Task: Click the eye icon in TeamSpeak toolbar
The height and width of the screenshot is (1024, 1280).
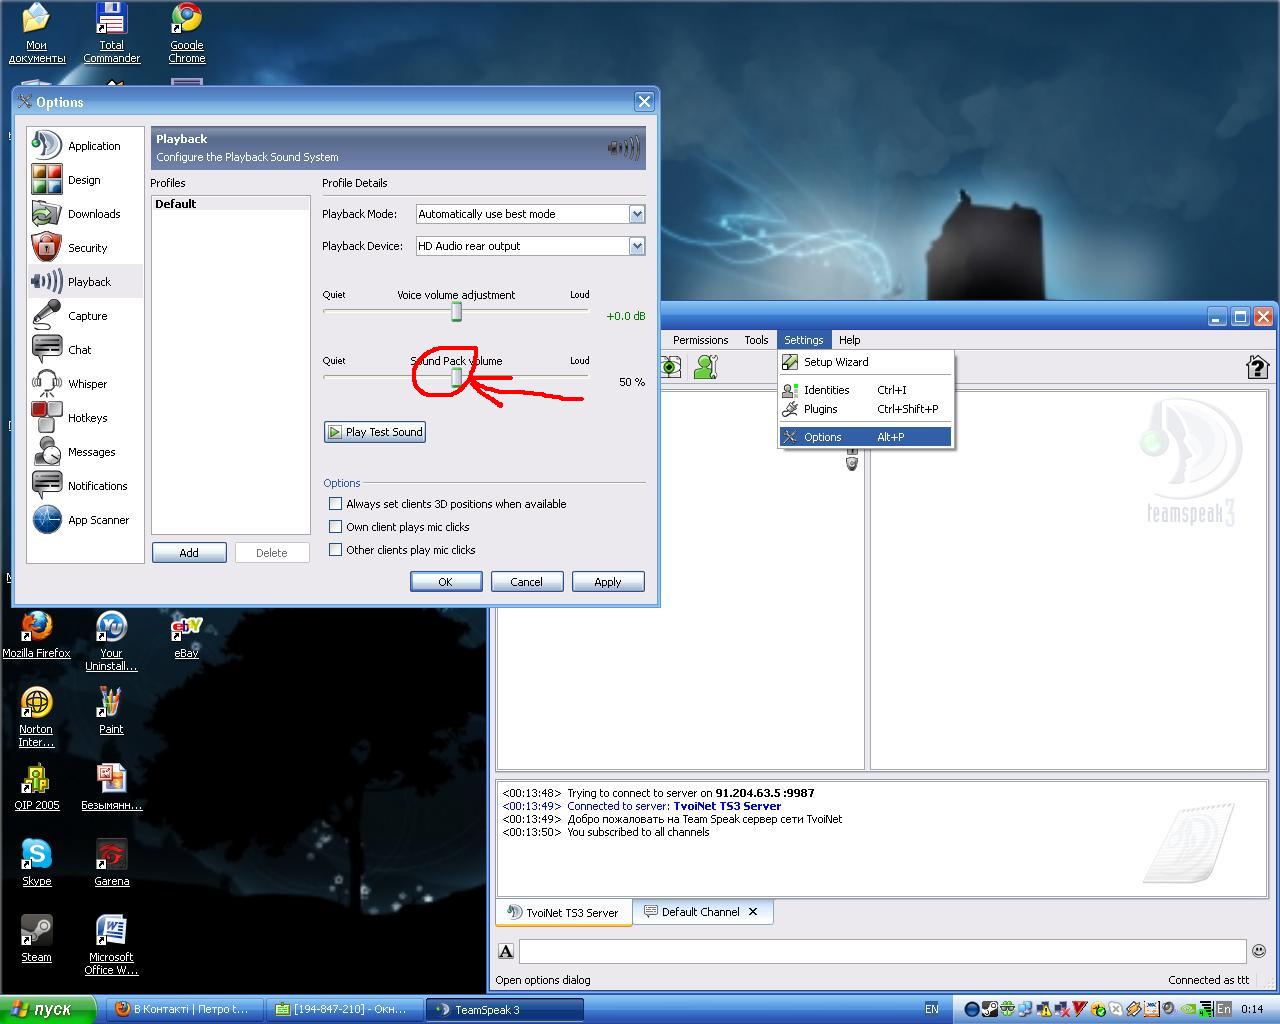Action: point(670,367)
